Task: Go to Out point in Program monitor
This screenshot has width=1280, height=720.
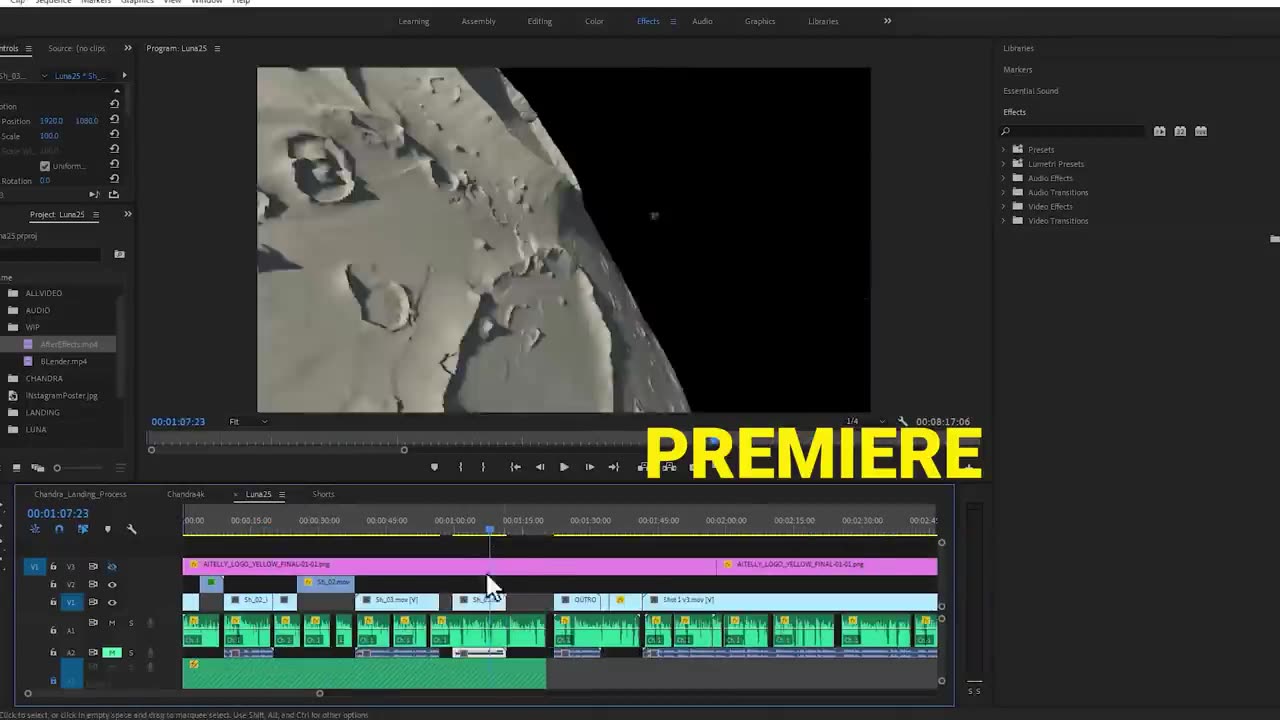Action: [x=614, y=467]
